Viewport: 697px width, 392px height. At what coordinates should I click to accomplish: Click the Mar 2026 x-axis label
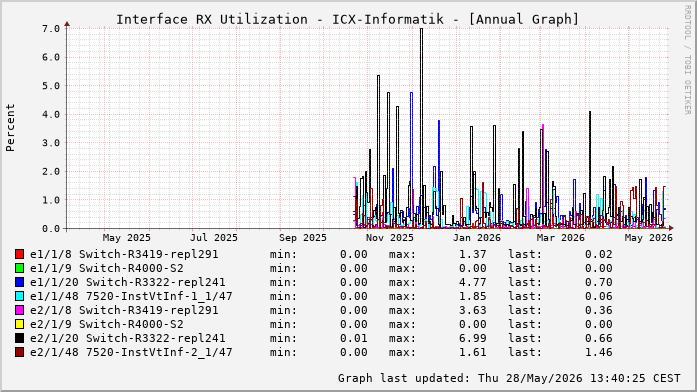(561, 238)
